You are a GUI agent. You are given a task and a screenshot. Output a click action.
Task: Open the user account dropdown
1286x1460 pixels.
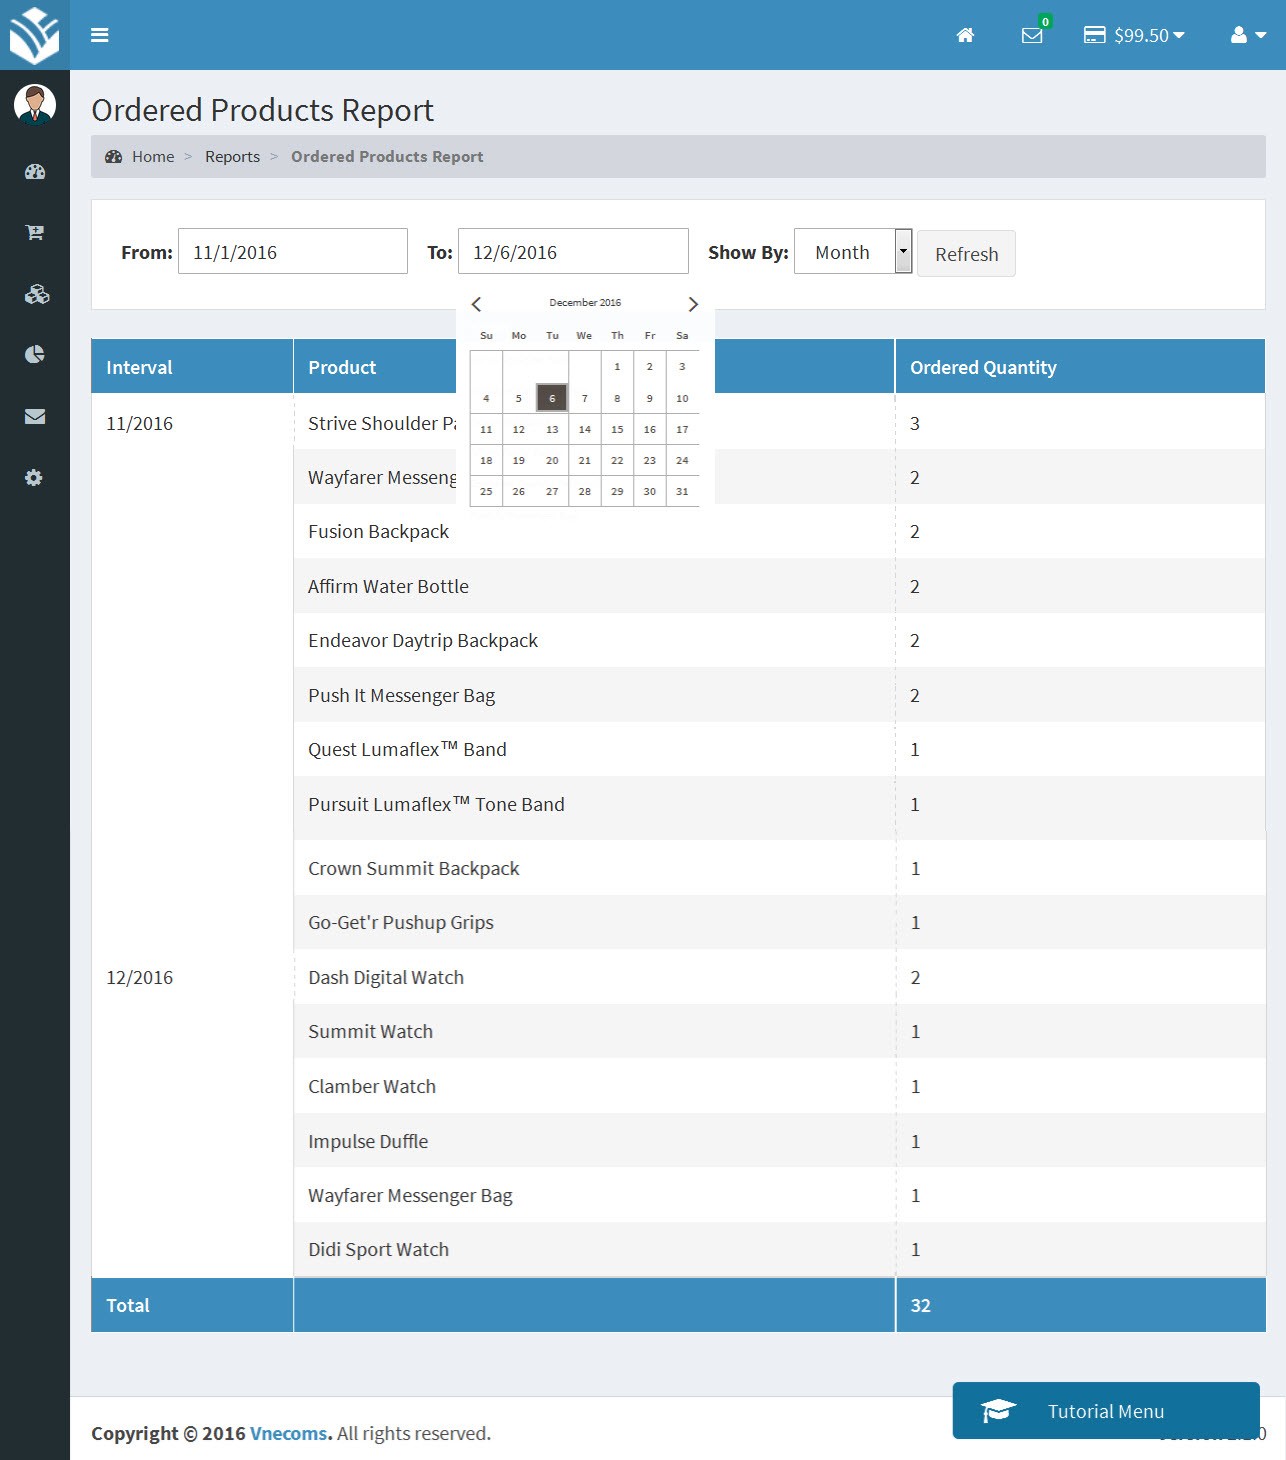1246,35
